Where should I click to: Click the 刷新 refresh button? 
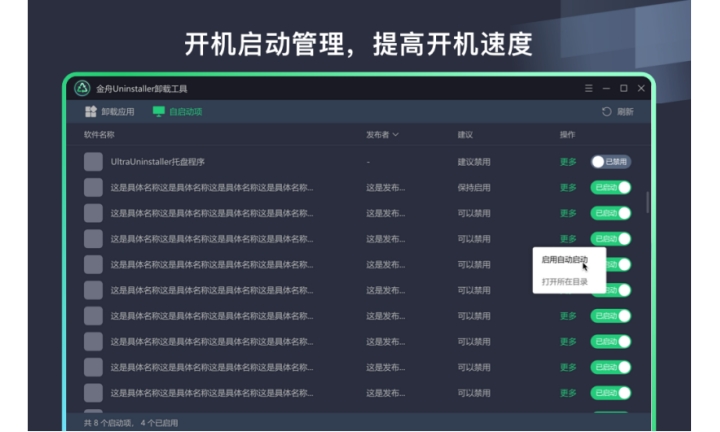tap(618, 112)
